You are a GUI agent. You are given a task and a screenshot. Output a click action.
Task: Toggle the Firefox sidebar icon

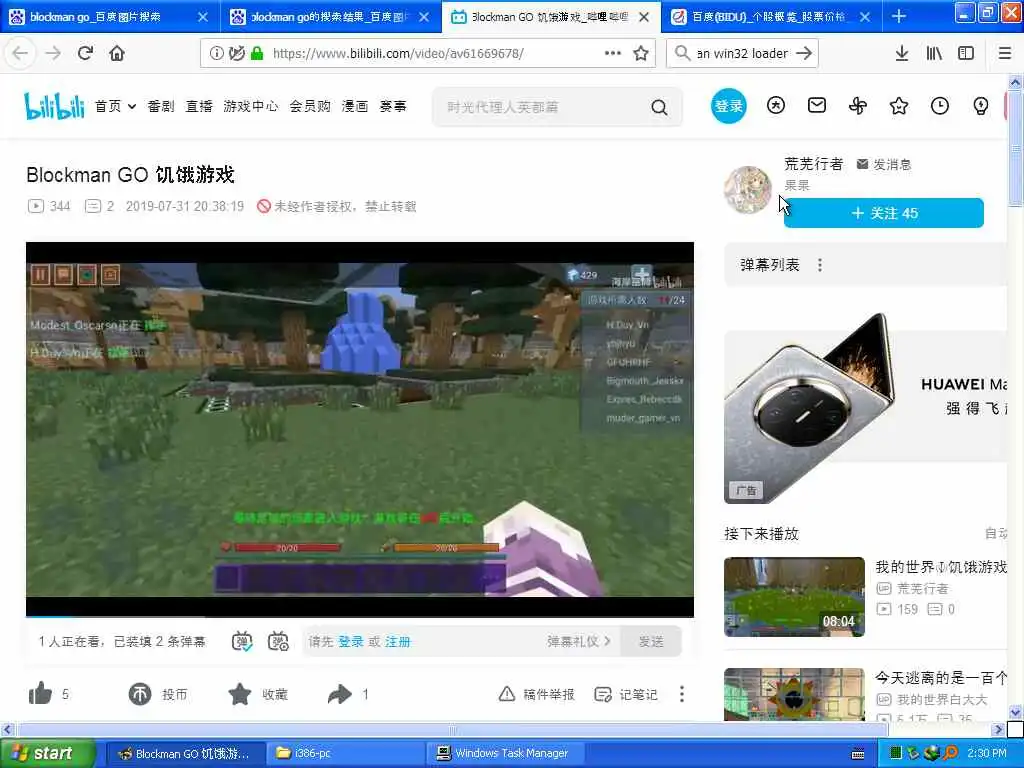click(966, 53)
